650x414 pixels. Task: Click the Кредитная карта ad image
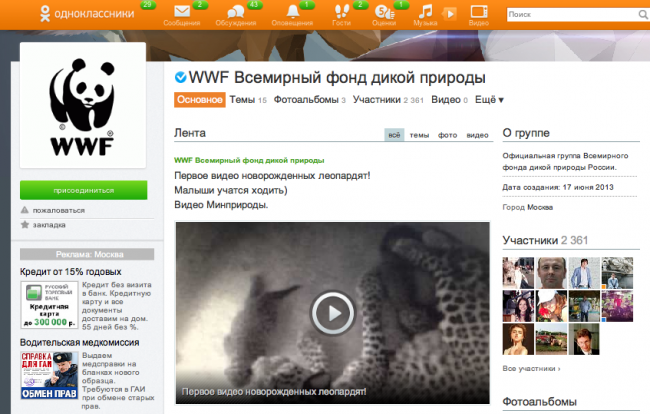(x=49, y=305)
